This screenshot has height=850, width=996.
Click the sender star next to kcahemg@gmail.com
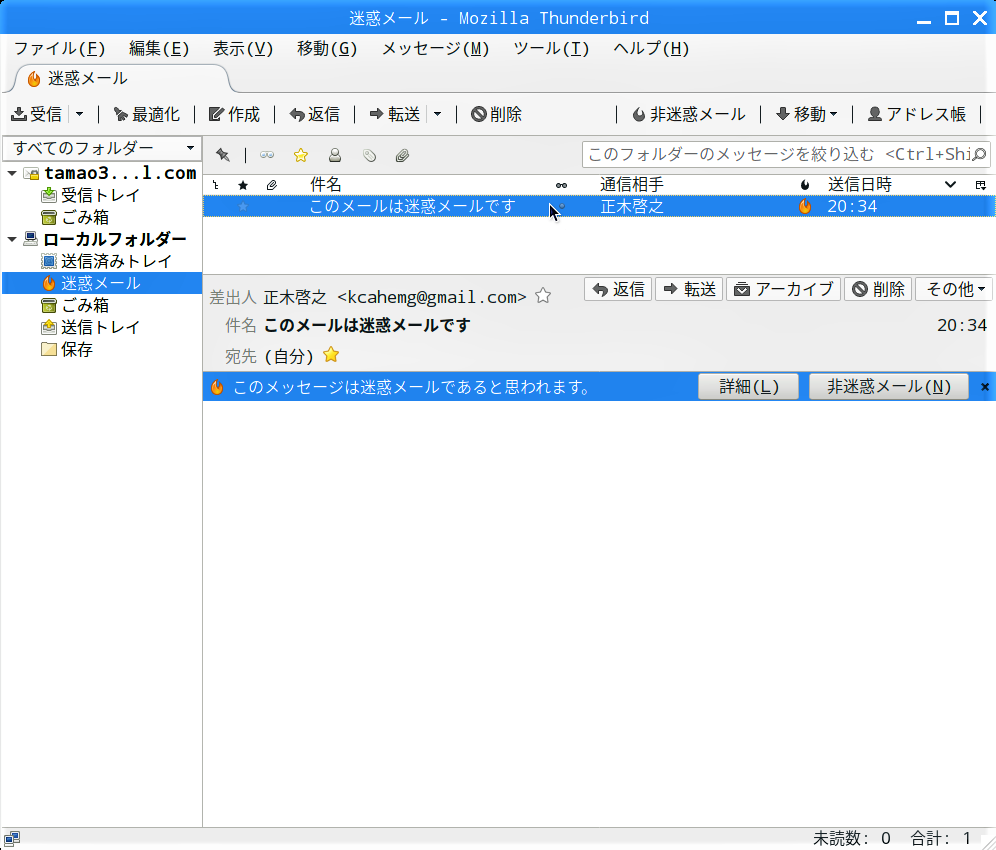[543, 296]
